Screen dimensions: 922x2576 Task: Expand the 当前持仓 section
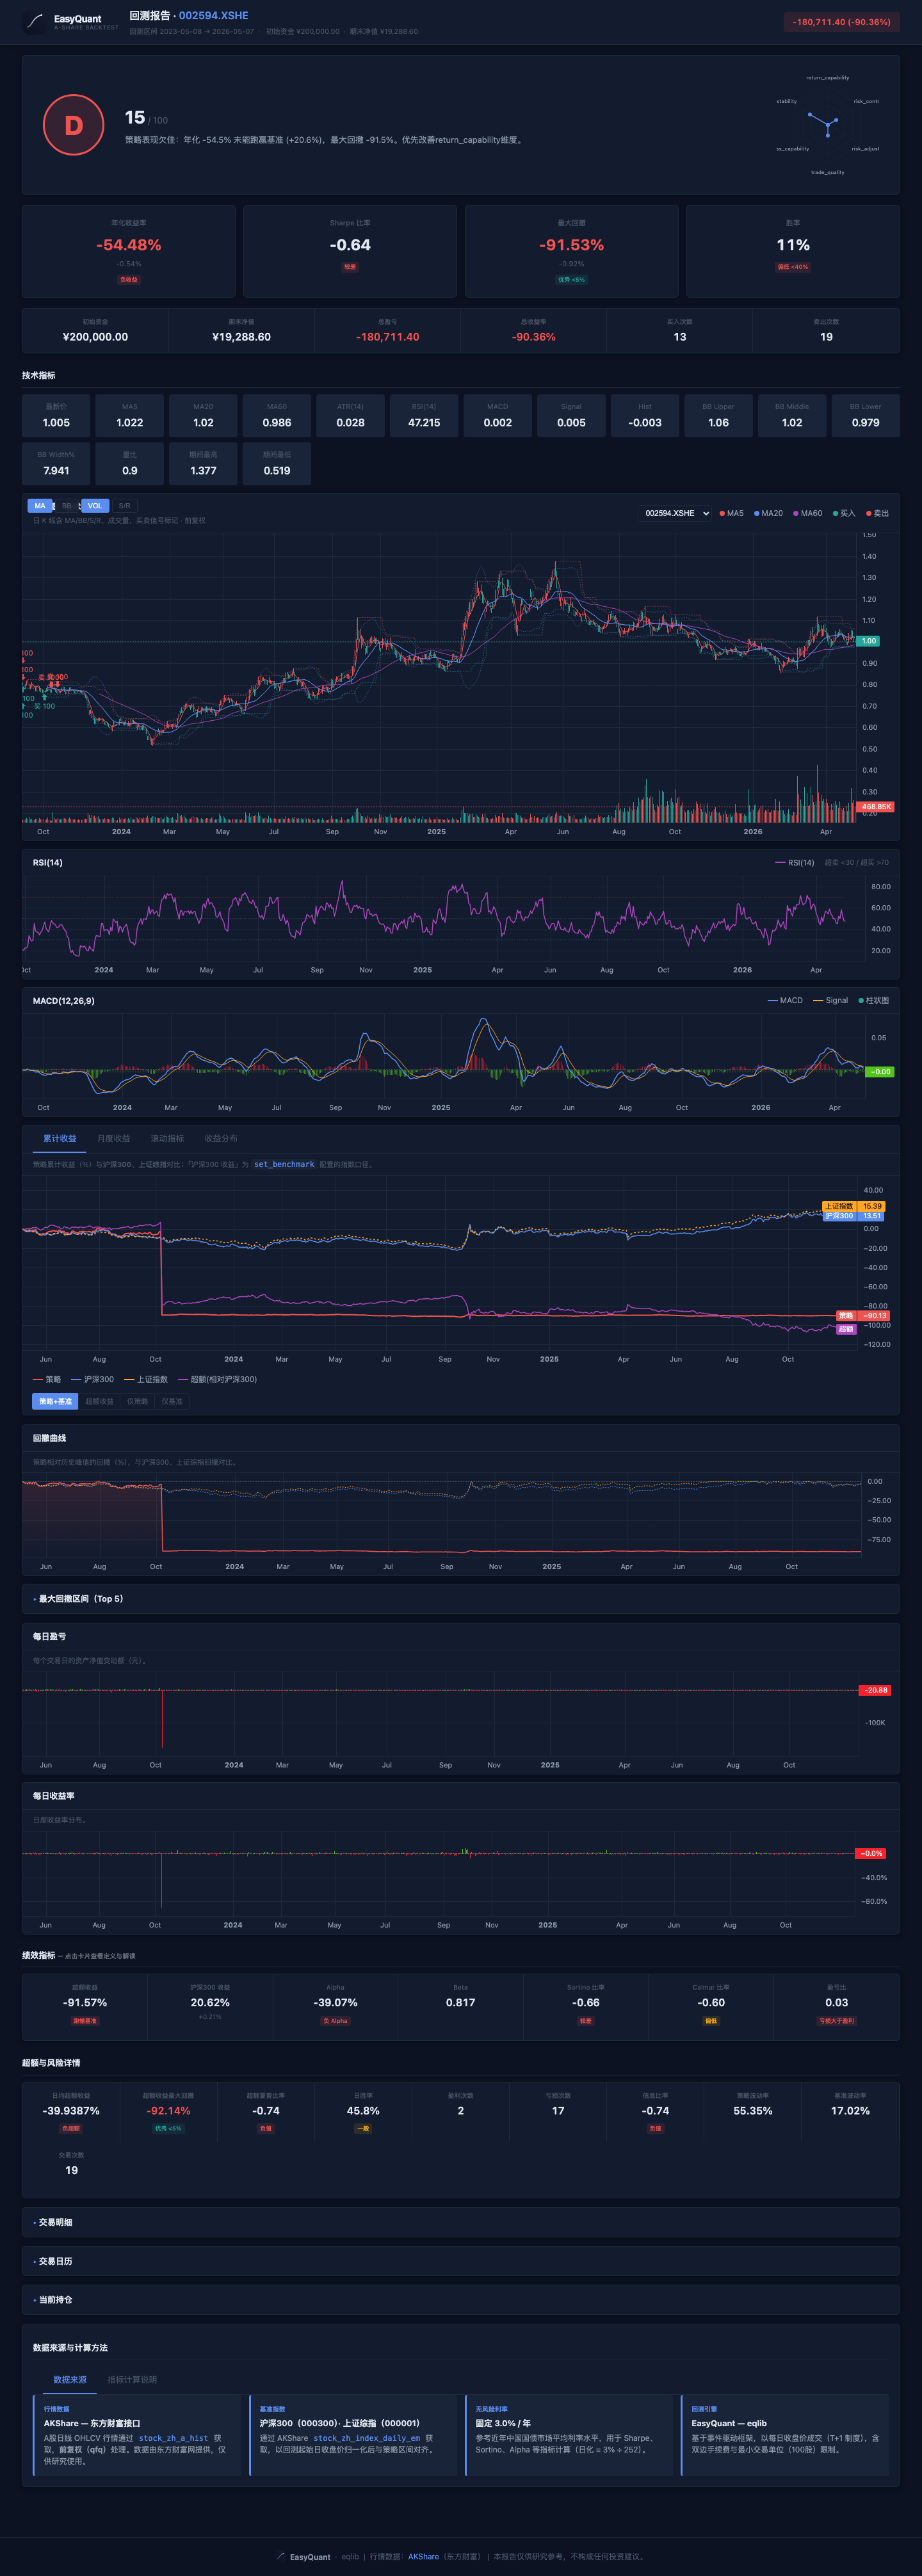tap(461, 2300)
